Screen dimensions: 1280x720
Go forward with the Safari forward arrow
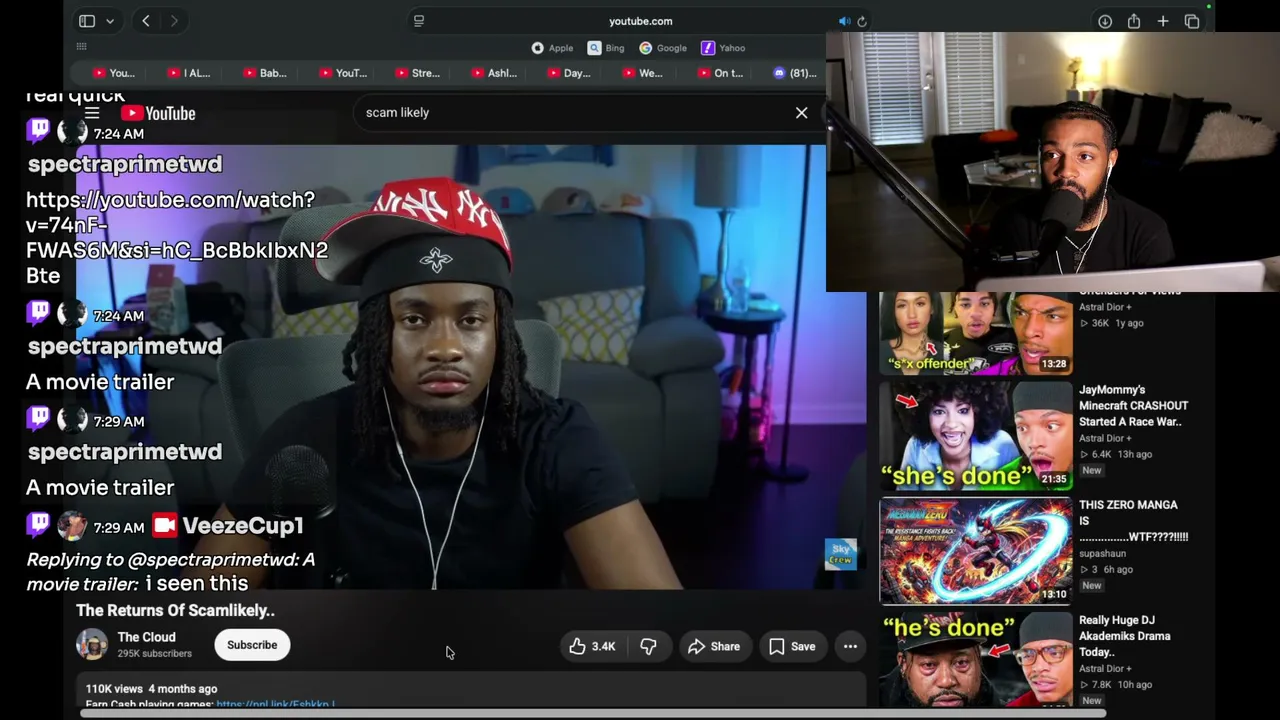(x=174, y=21)
